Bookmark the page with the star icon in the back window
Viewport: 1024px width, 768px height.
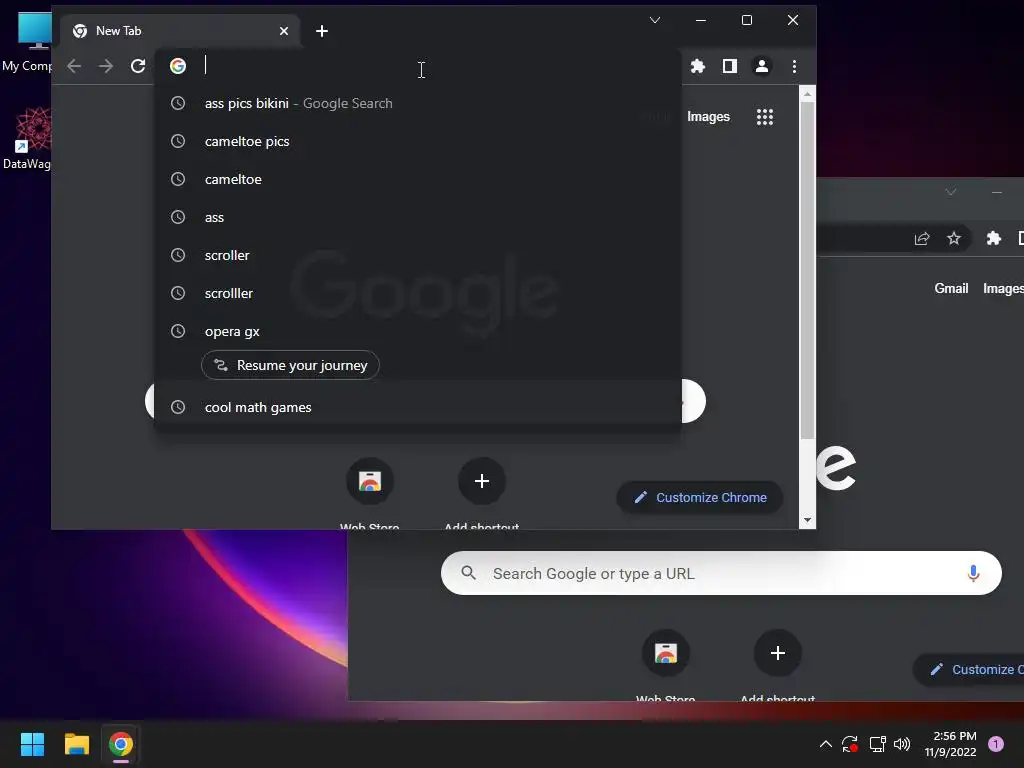click(953, 238)
